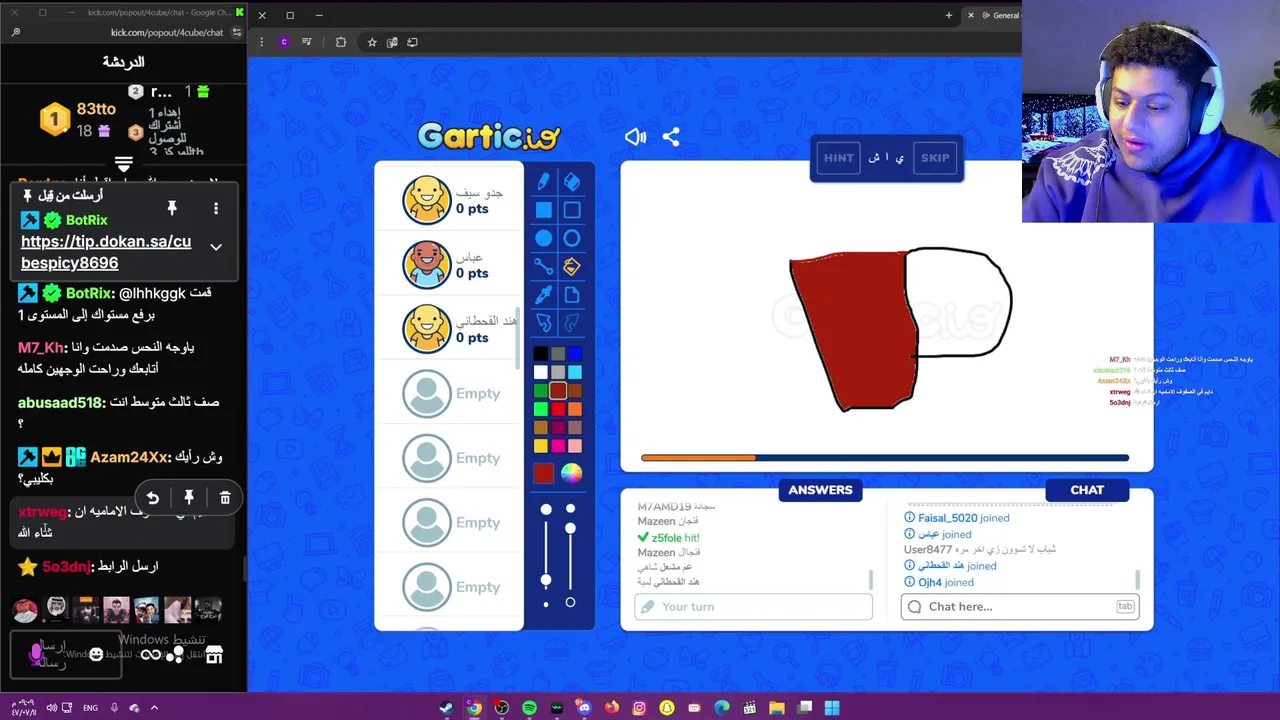Select the pencil drawing tool
1280x720 pixels.
coord(543,182)
